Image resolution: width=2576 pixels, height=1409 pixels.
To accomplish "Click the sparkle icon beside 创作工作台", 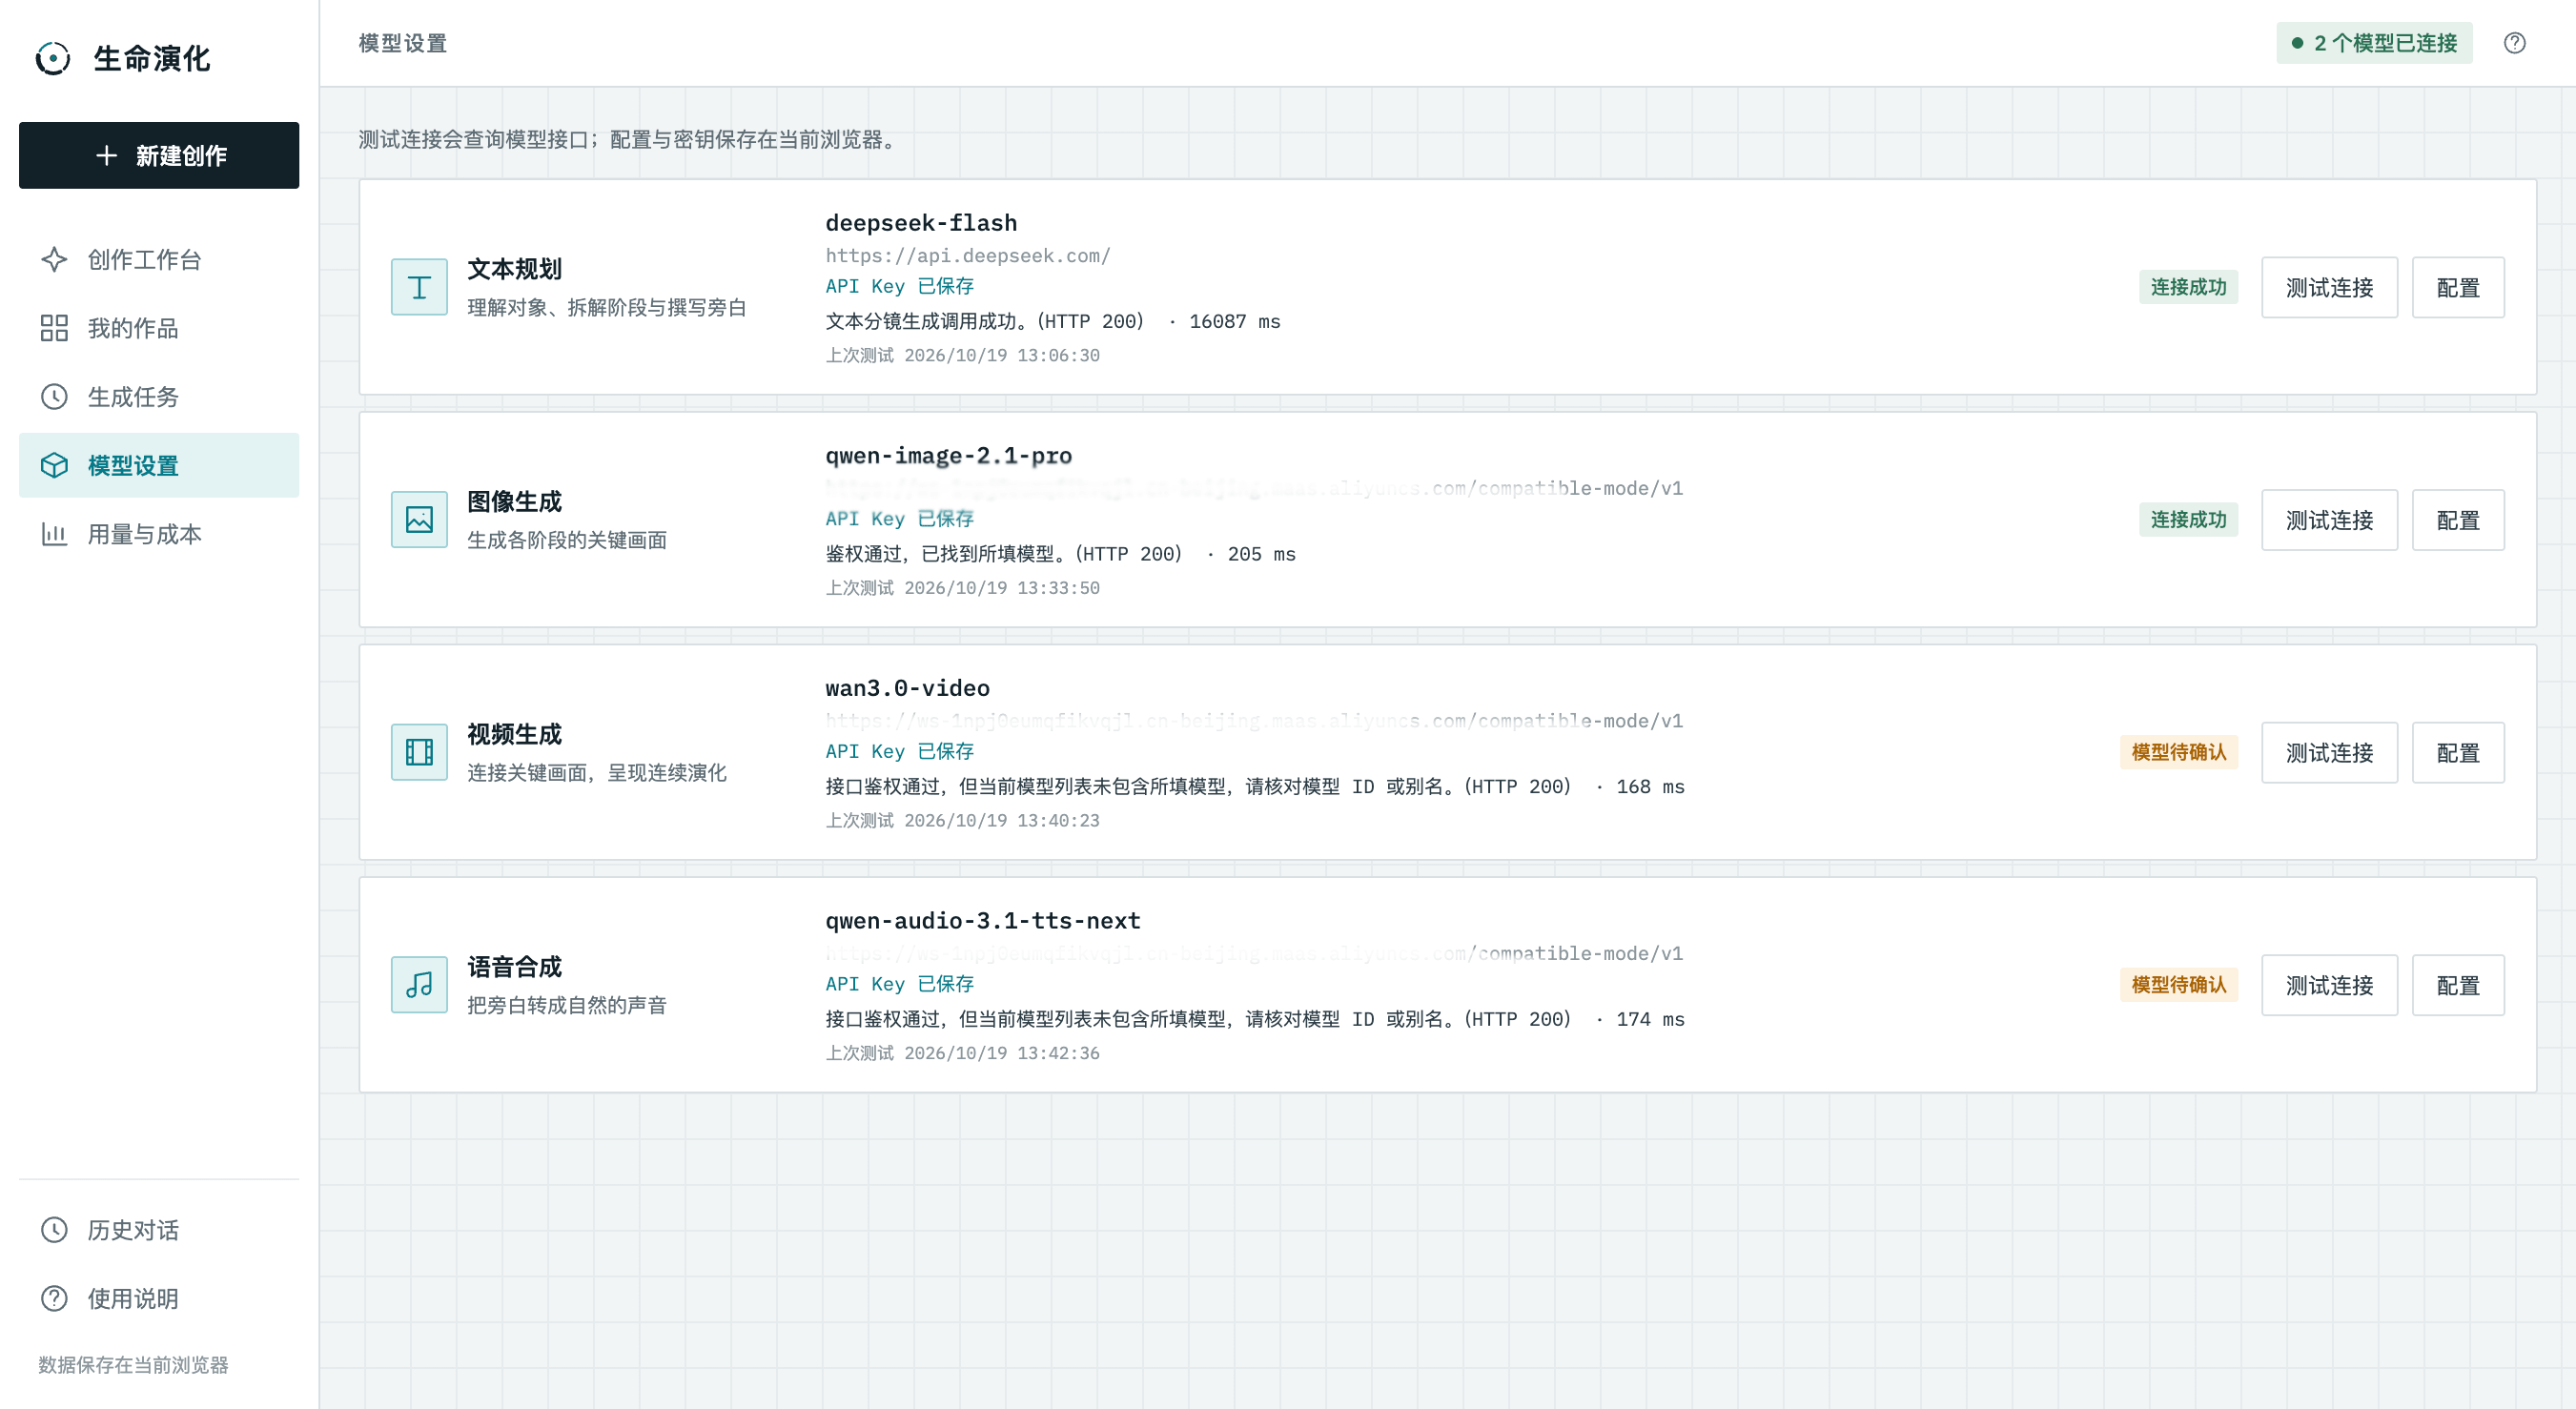I will point(54,260).
